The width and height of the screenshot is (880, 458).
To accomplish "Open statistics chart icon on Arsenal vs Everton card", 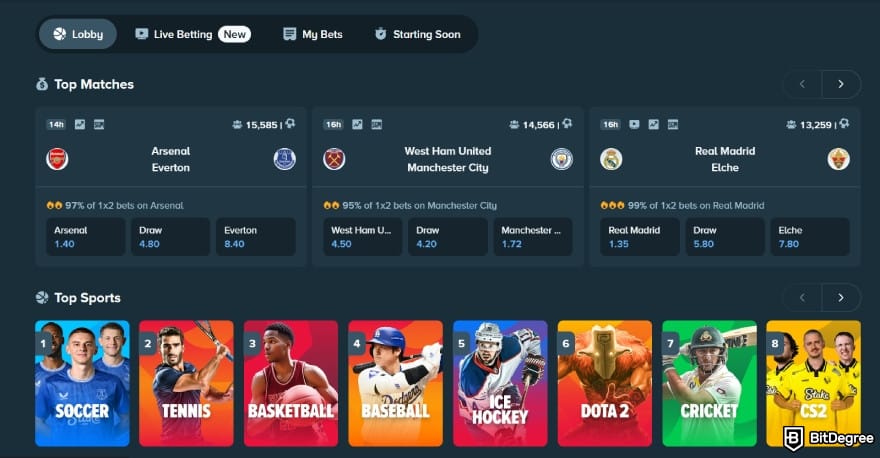I will [80, 125].
